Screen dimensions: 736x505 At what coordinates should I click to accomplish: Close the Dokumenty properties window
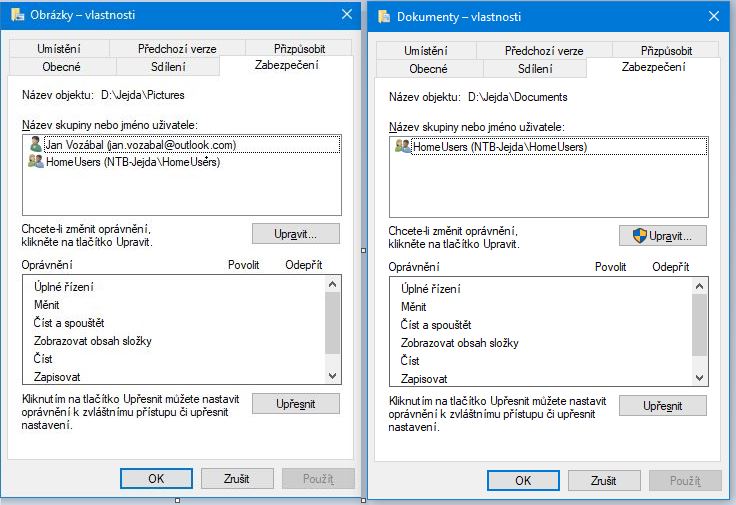coord(714,16)
